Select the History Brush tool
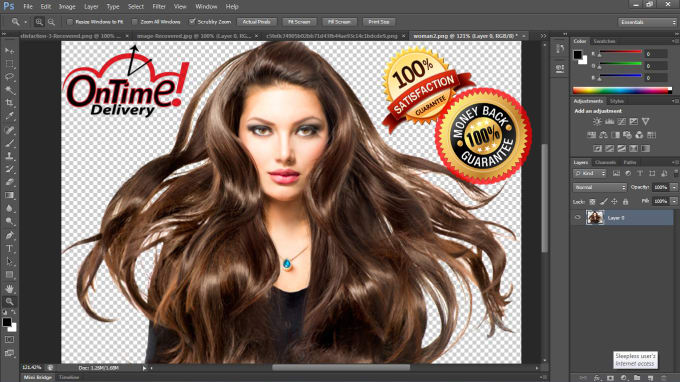The width and height of the screenshot is (680, 382). [9, 169]
